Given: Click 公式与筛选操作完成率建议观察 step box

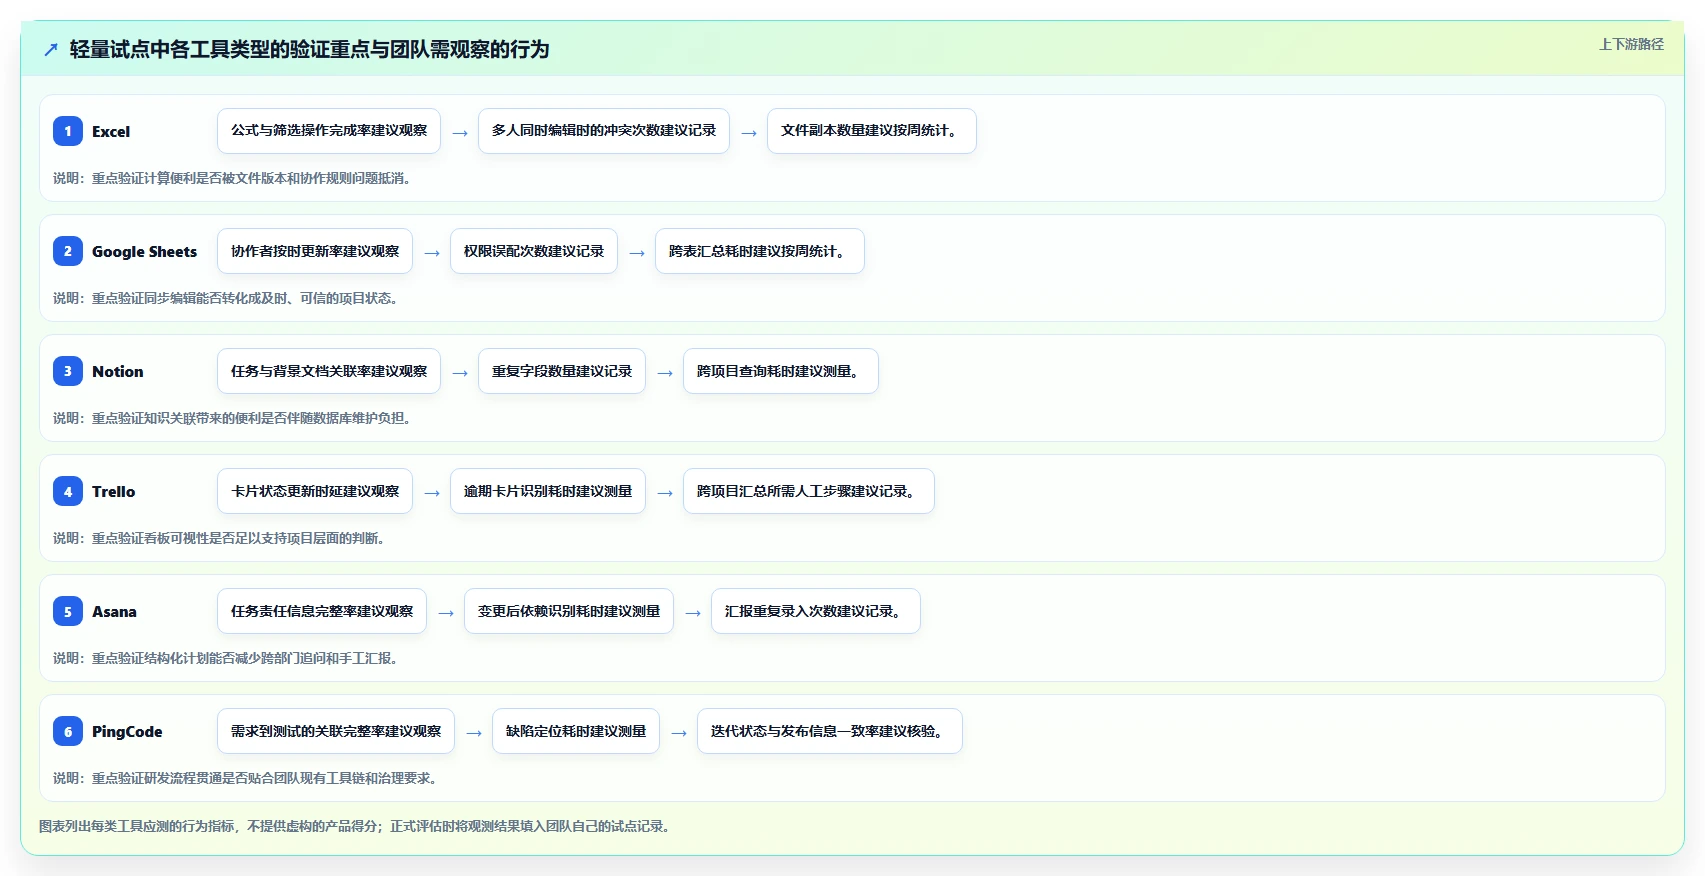Looking at the screenshot, I should point(329,131).
